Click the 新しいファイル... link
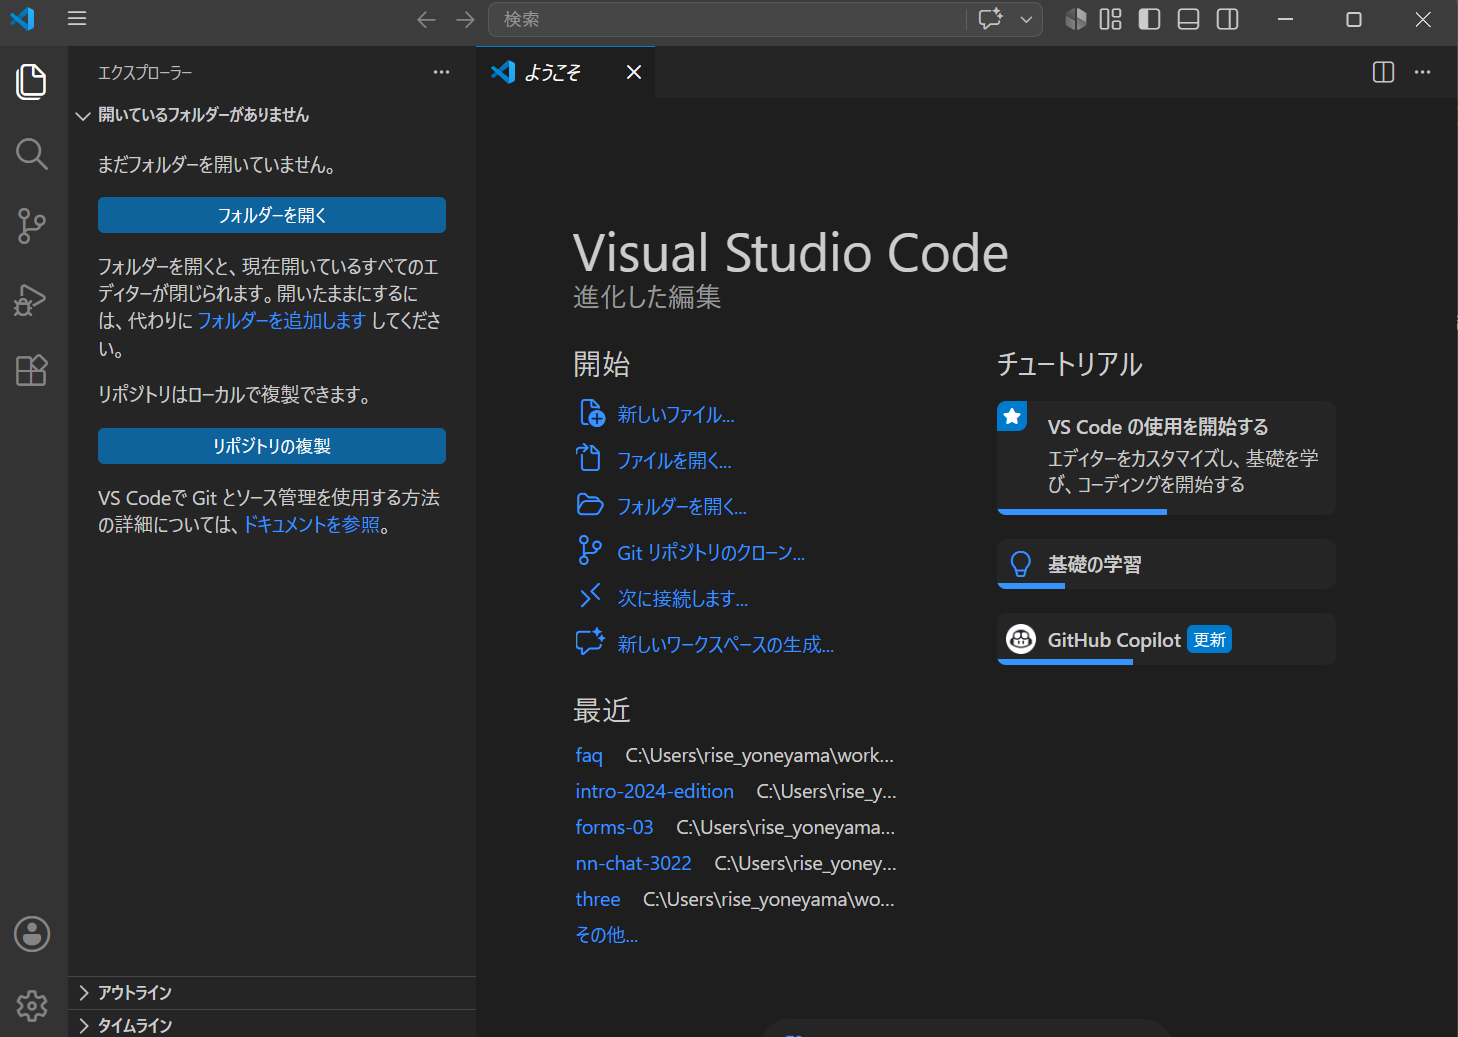1458x1037 pixels. pyautogui.click(x=676, y=415)
